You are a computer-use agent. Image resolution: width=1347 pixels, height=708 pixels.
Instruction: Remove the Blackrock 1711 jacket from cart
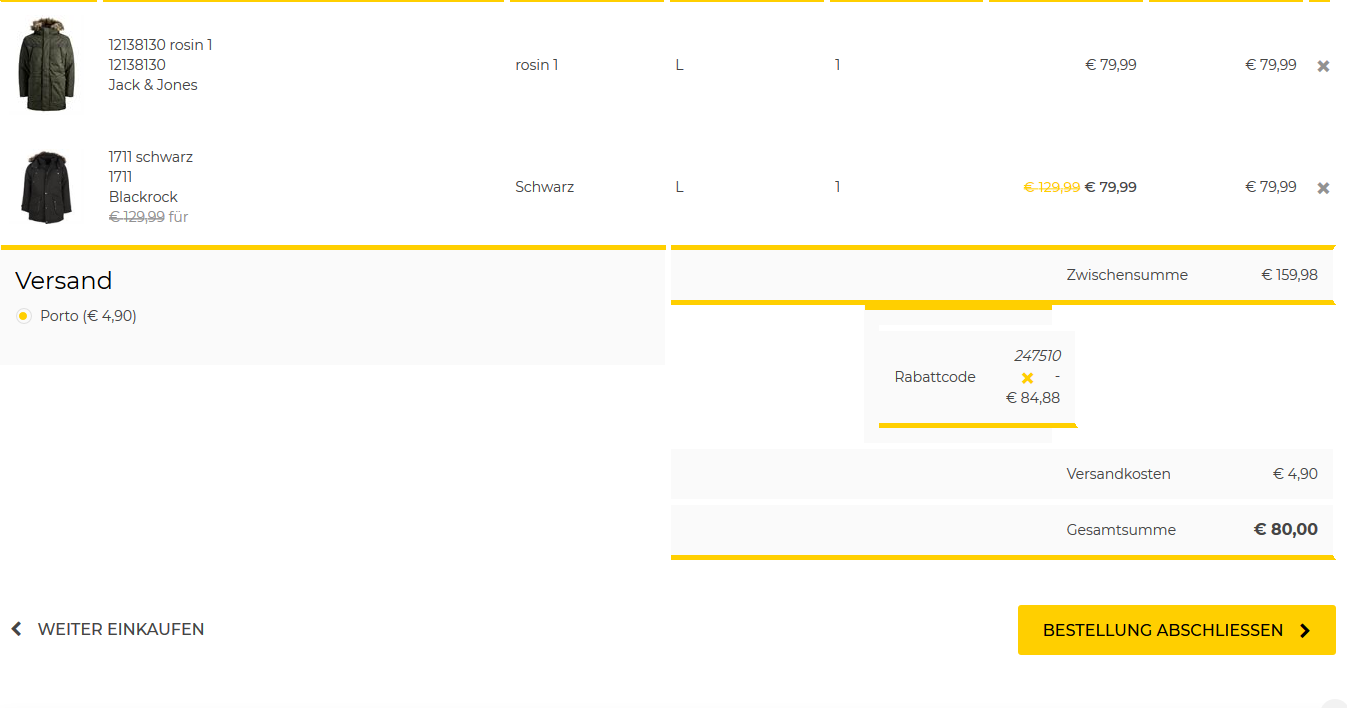(1323, 188)
